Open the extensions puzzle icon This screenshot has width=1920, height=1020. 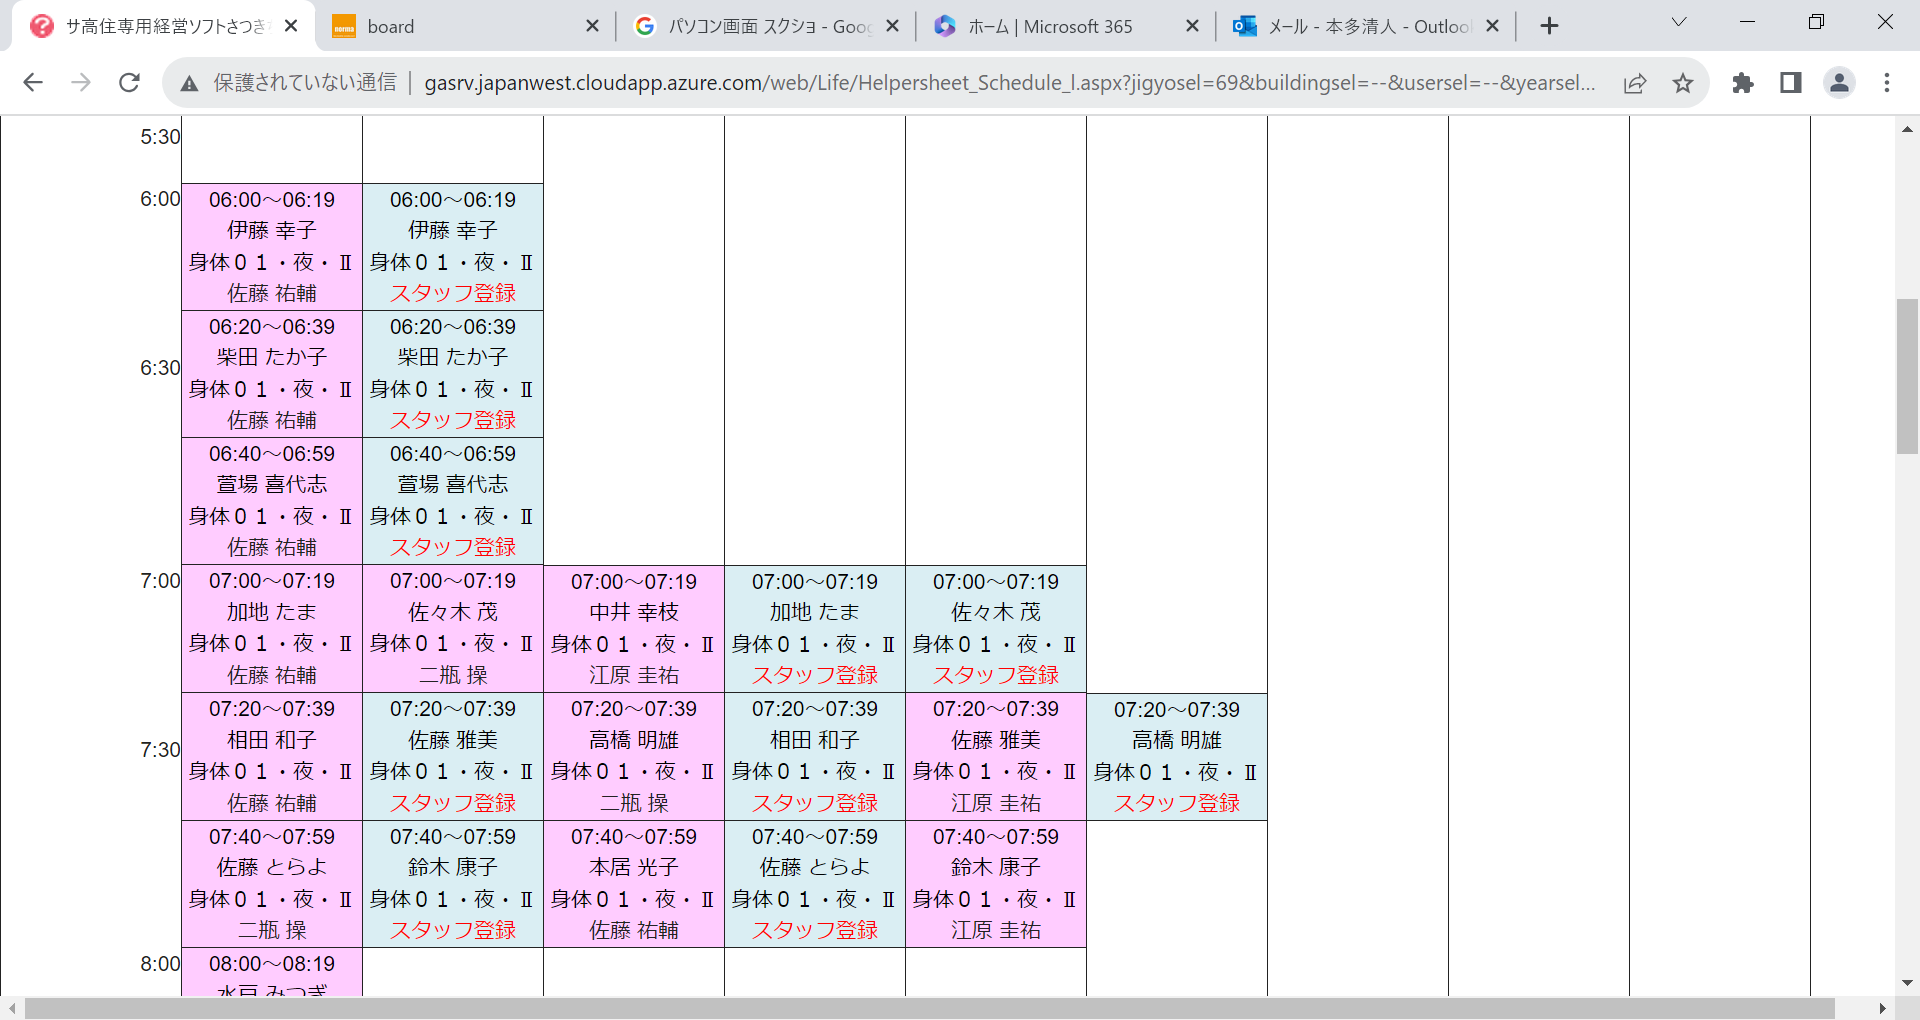(x=1743, y=83)
